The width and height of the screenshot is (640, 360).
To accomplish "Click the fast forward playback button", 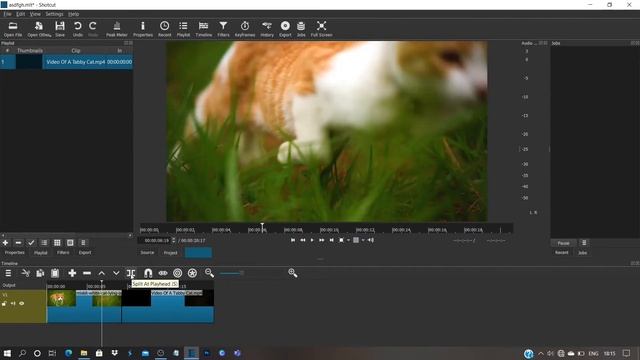I will [322, 240].
